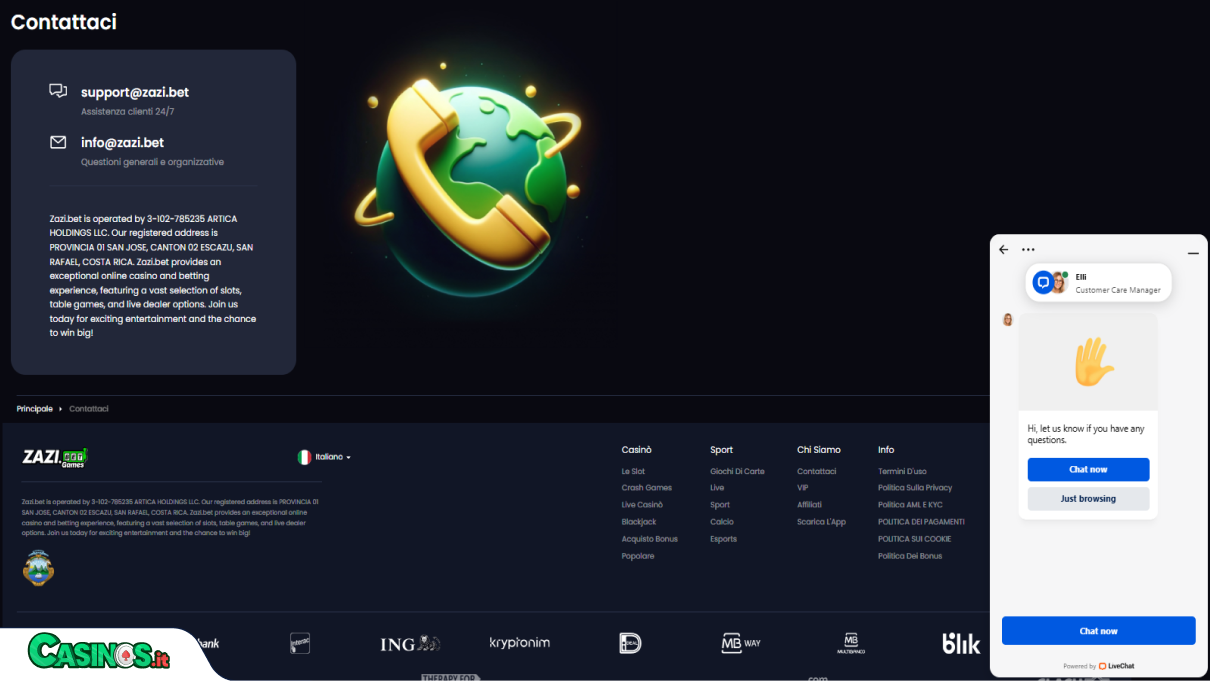Open the Calcio footer link

[722, 522]
